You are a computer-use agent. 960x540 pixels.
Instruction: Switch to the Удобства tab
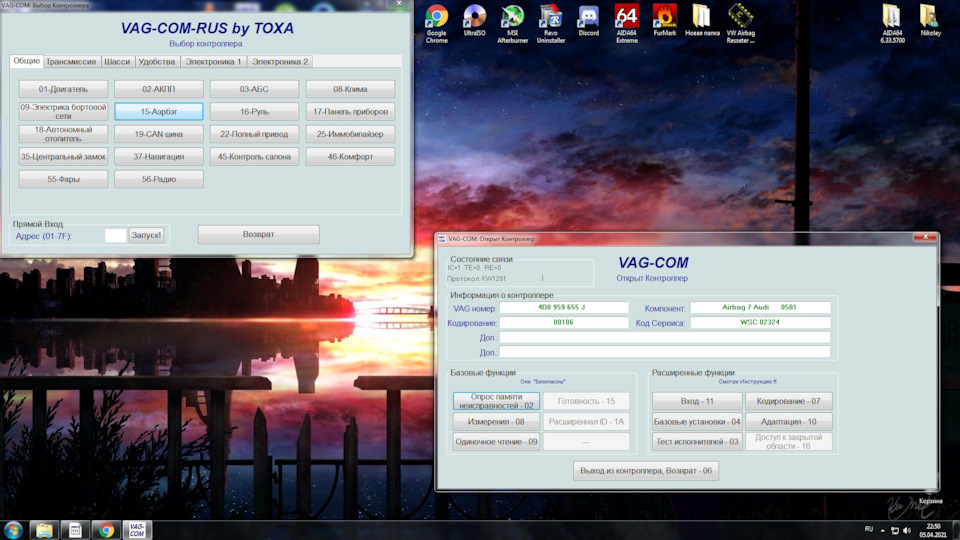pos(157,62)
